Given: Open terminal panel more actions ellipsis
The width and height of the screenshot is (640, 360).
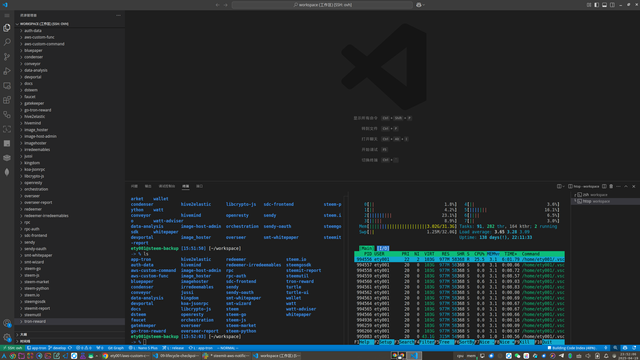Looking at the screenshot, I should 618,187.
